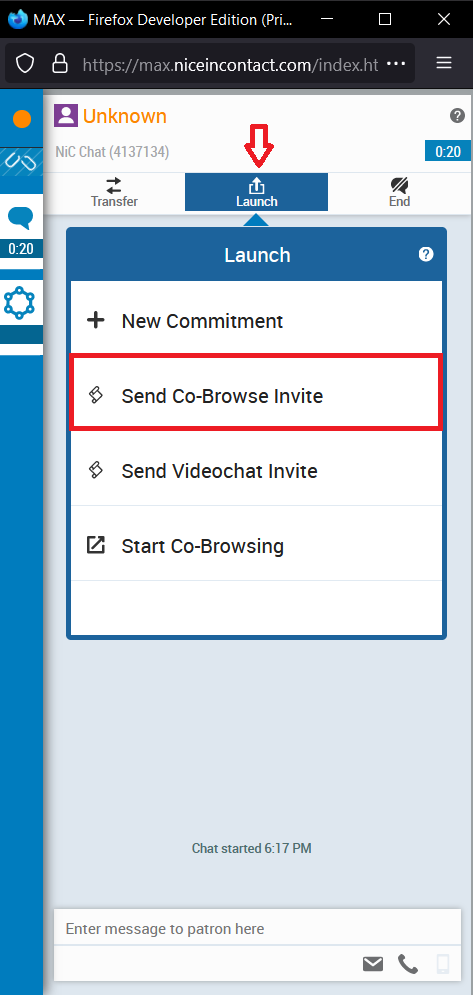
Task: Click the phone call icon
Action: [x=408, y=965]
